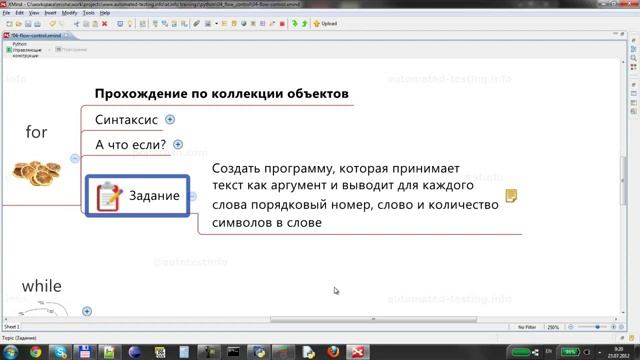Click the Windows Start button
Image resolution: width=640 pixels, height=360 pixels.
pyautogui.click(x=11, y=352)
